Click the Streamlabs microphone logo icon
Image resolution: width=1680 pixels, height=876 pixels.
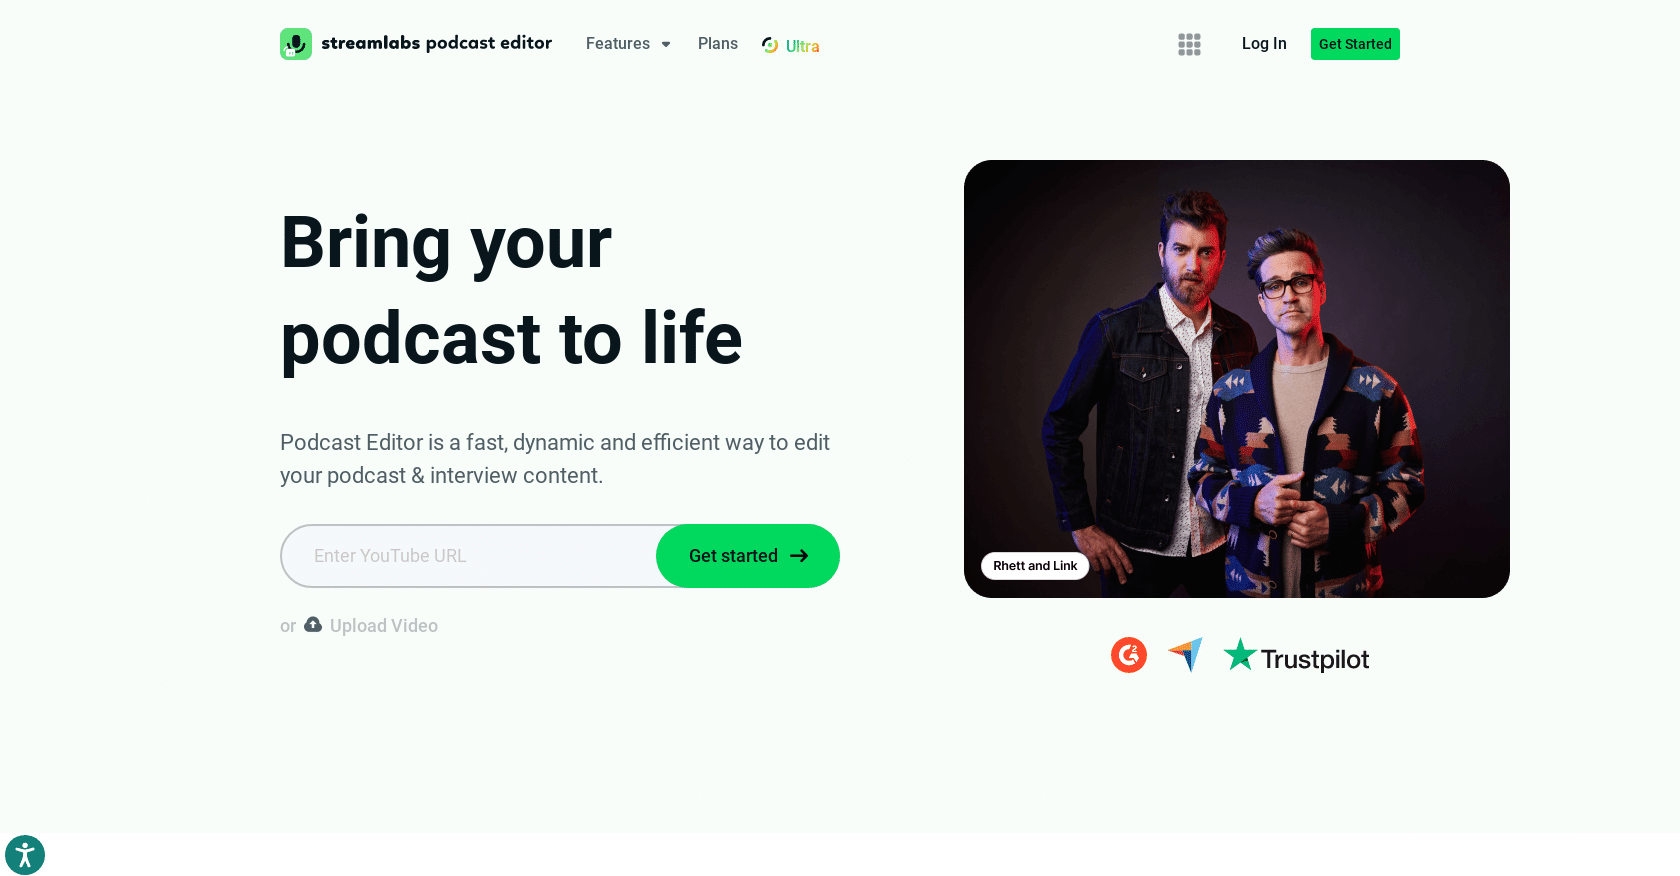[296, 44]
